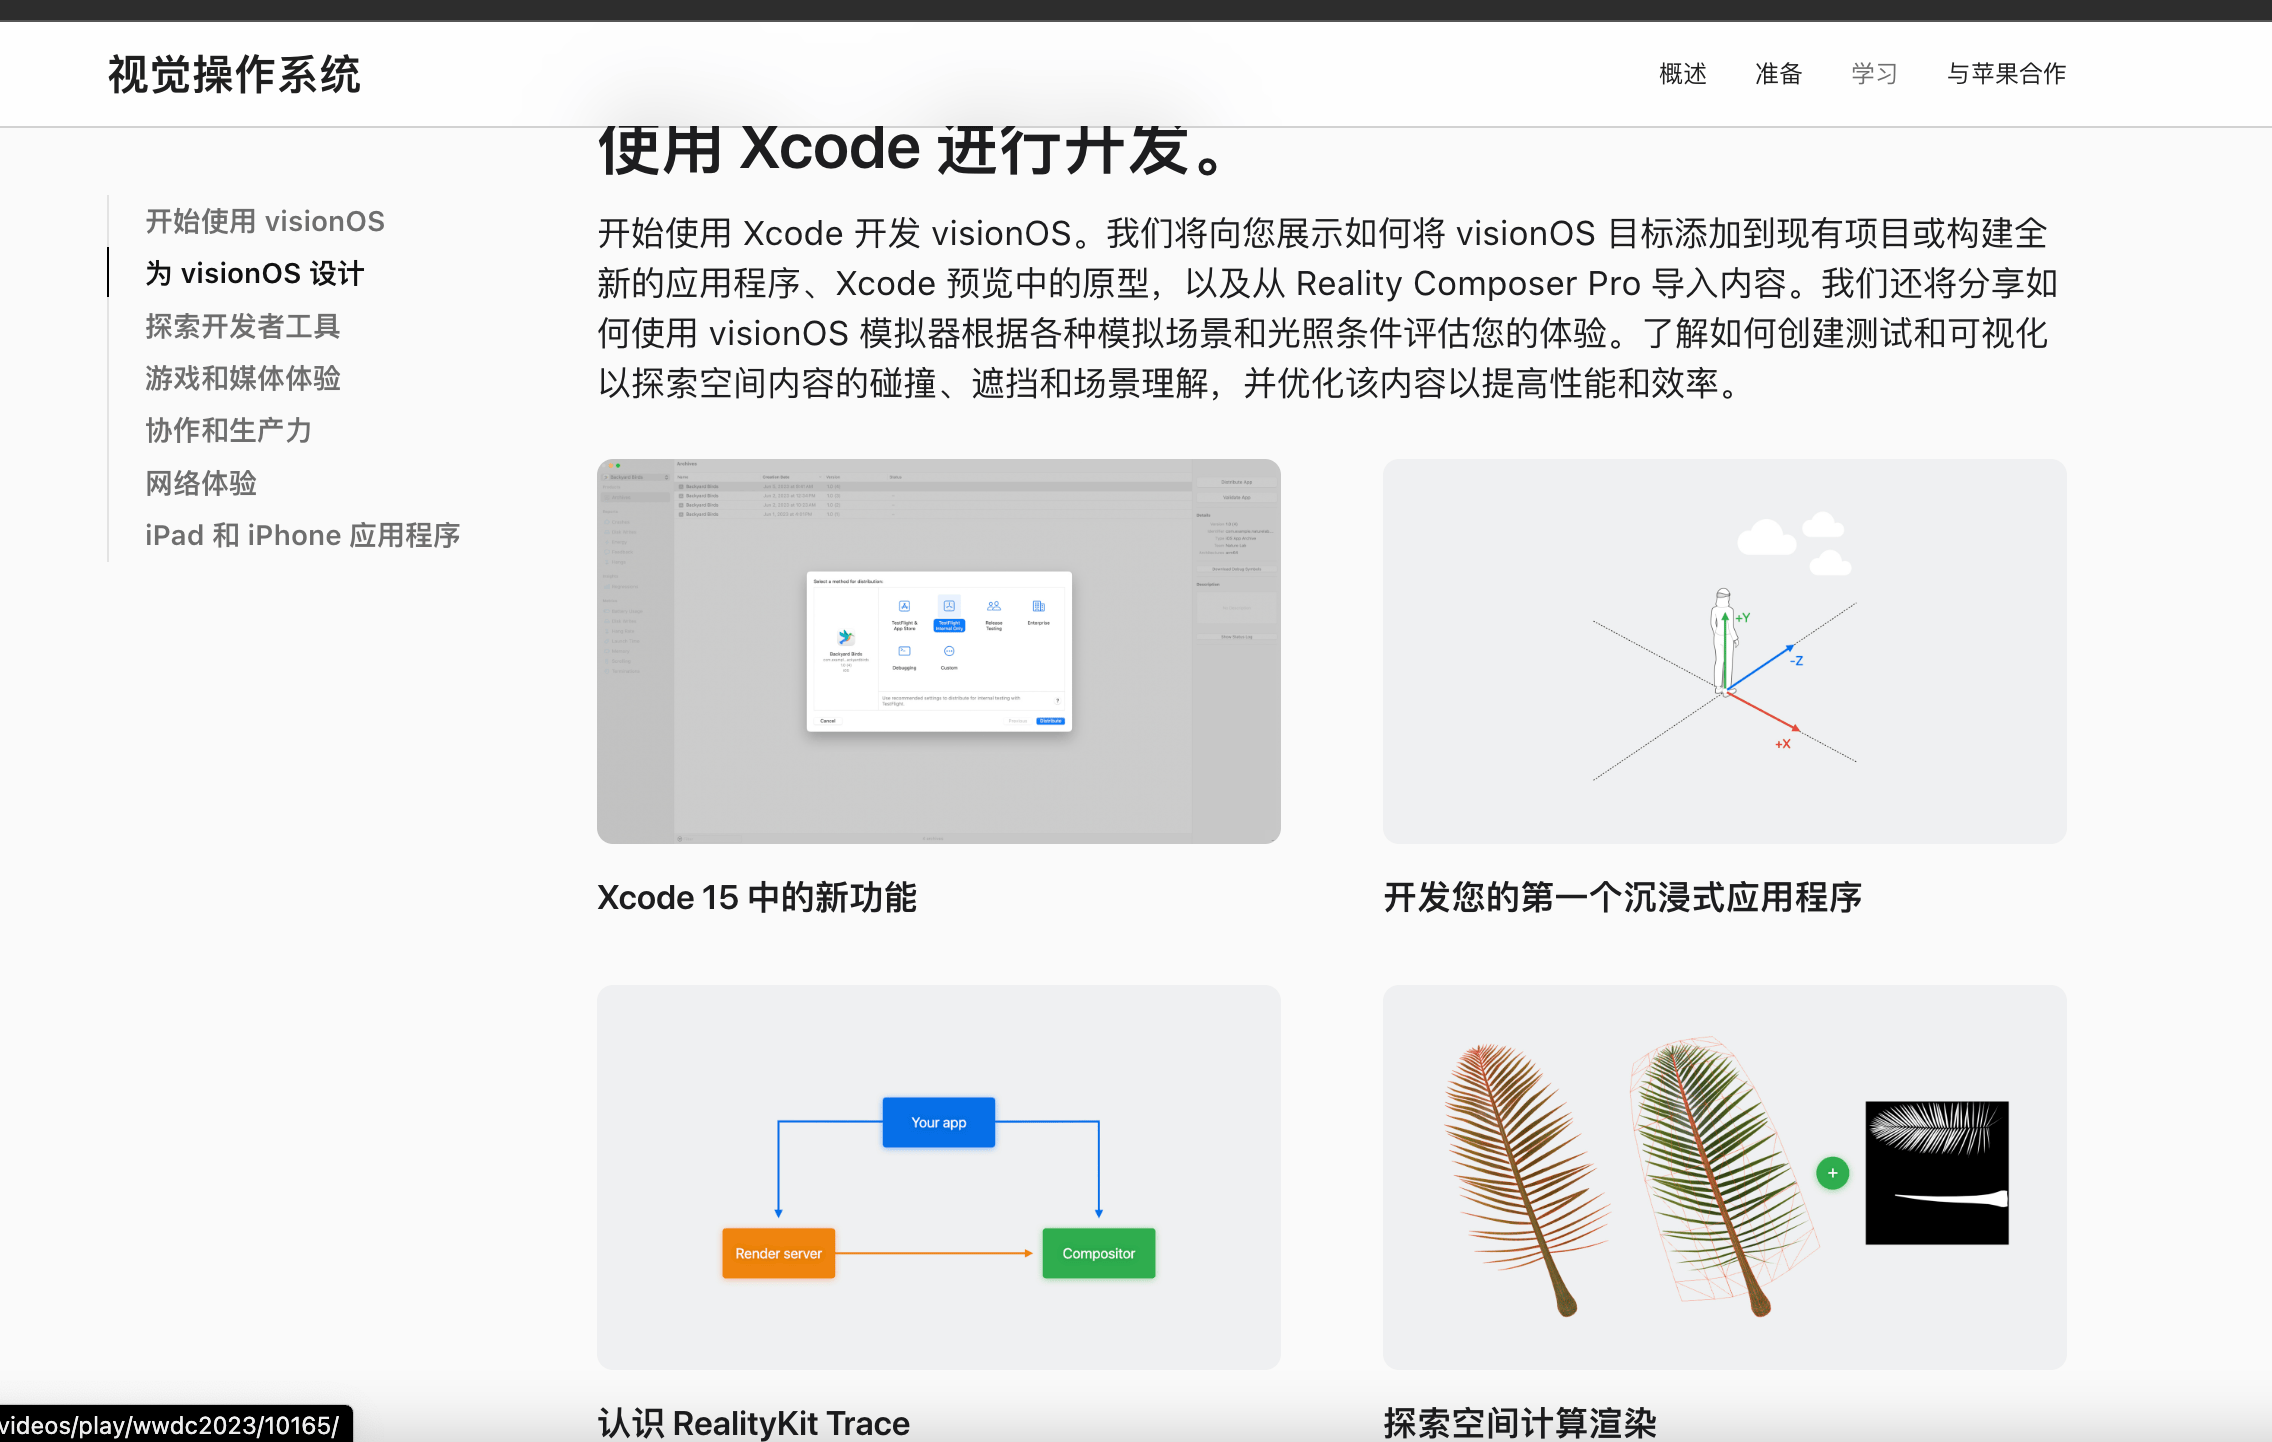
Task: Open the 视觉操作系统 page title link
Action: [x=234, y=75]
